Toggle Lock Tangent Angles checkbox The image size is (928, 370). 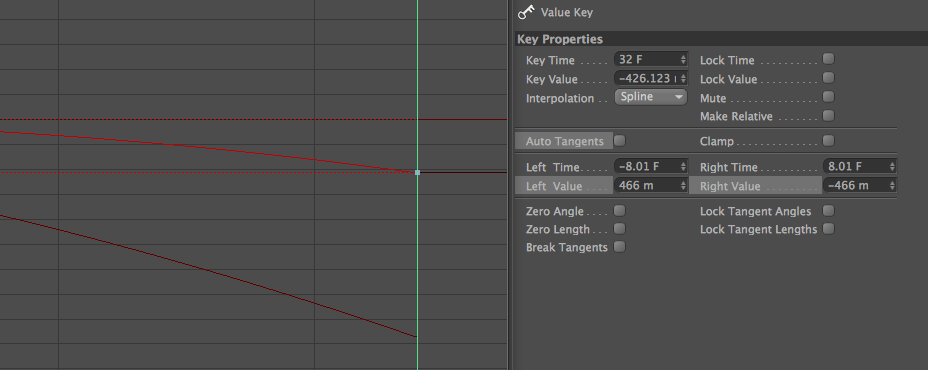[x=829, y=210]
